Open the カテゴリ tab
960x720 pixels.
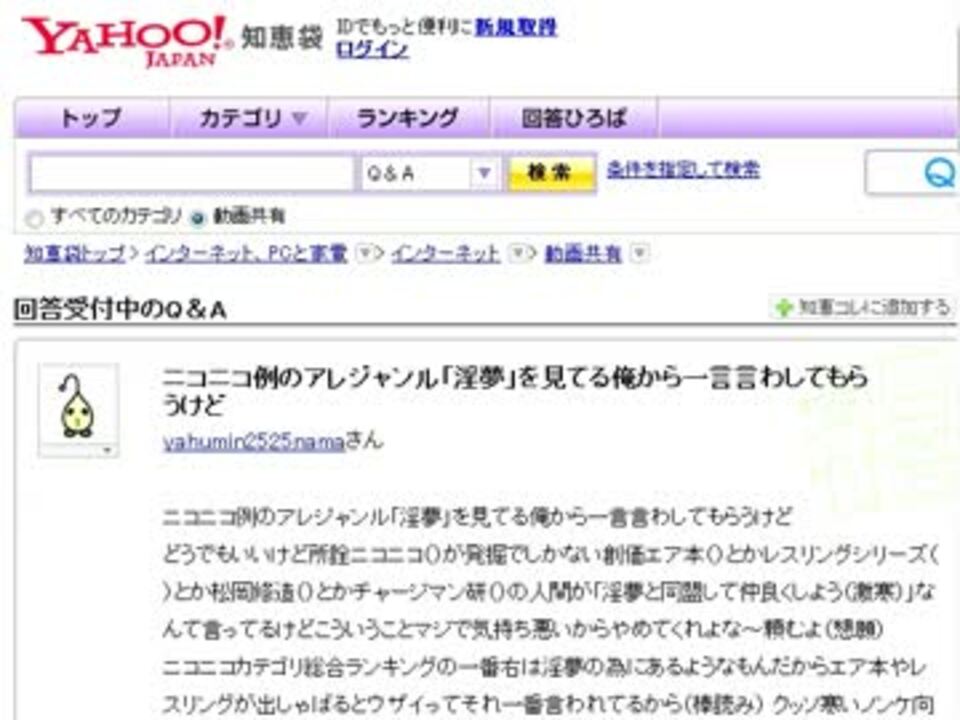pyautogui.click(x=250, y=118)
